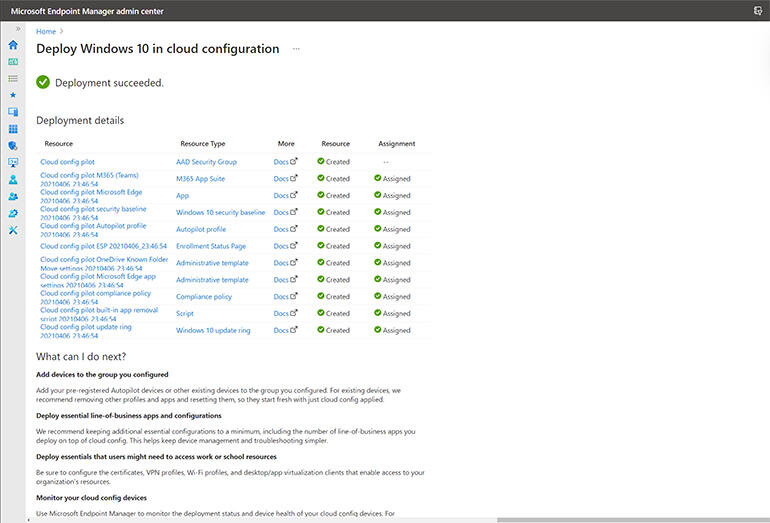
Task: Open Reports monitor icon in sidebar
Action: click(x=13, y=163)
